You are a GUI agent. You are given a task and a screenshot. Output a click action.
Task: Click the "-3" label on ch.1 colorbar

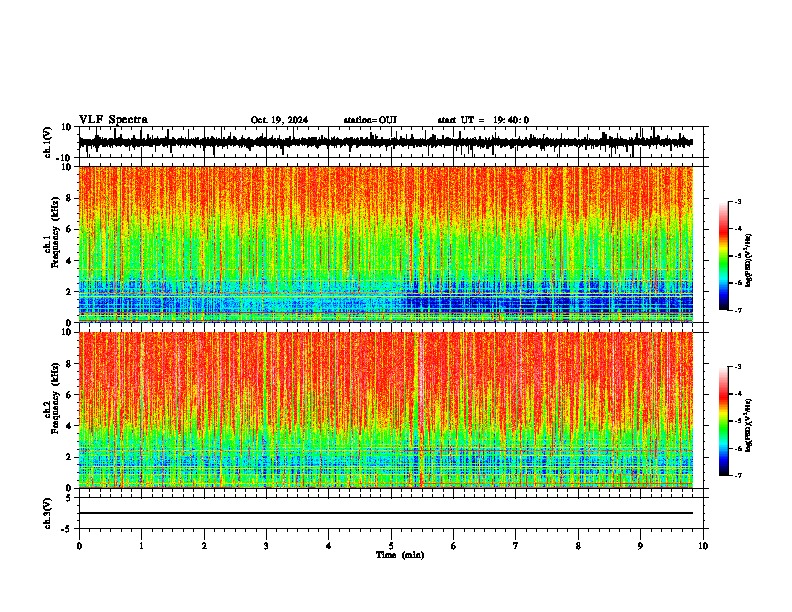click(738, 201)
